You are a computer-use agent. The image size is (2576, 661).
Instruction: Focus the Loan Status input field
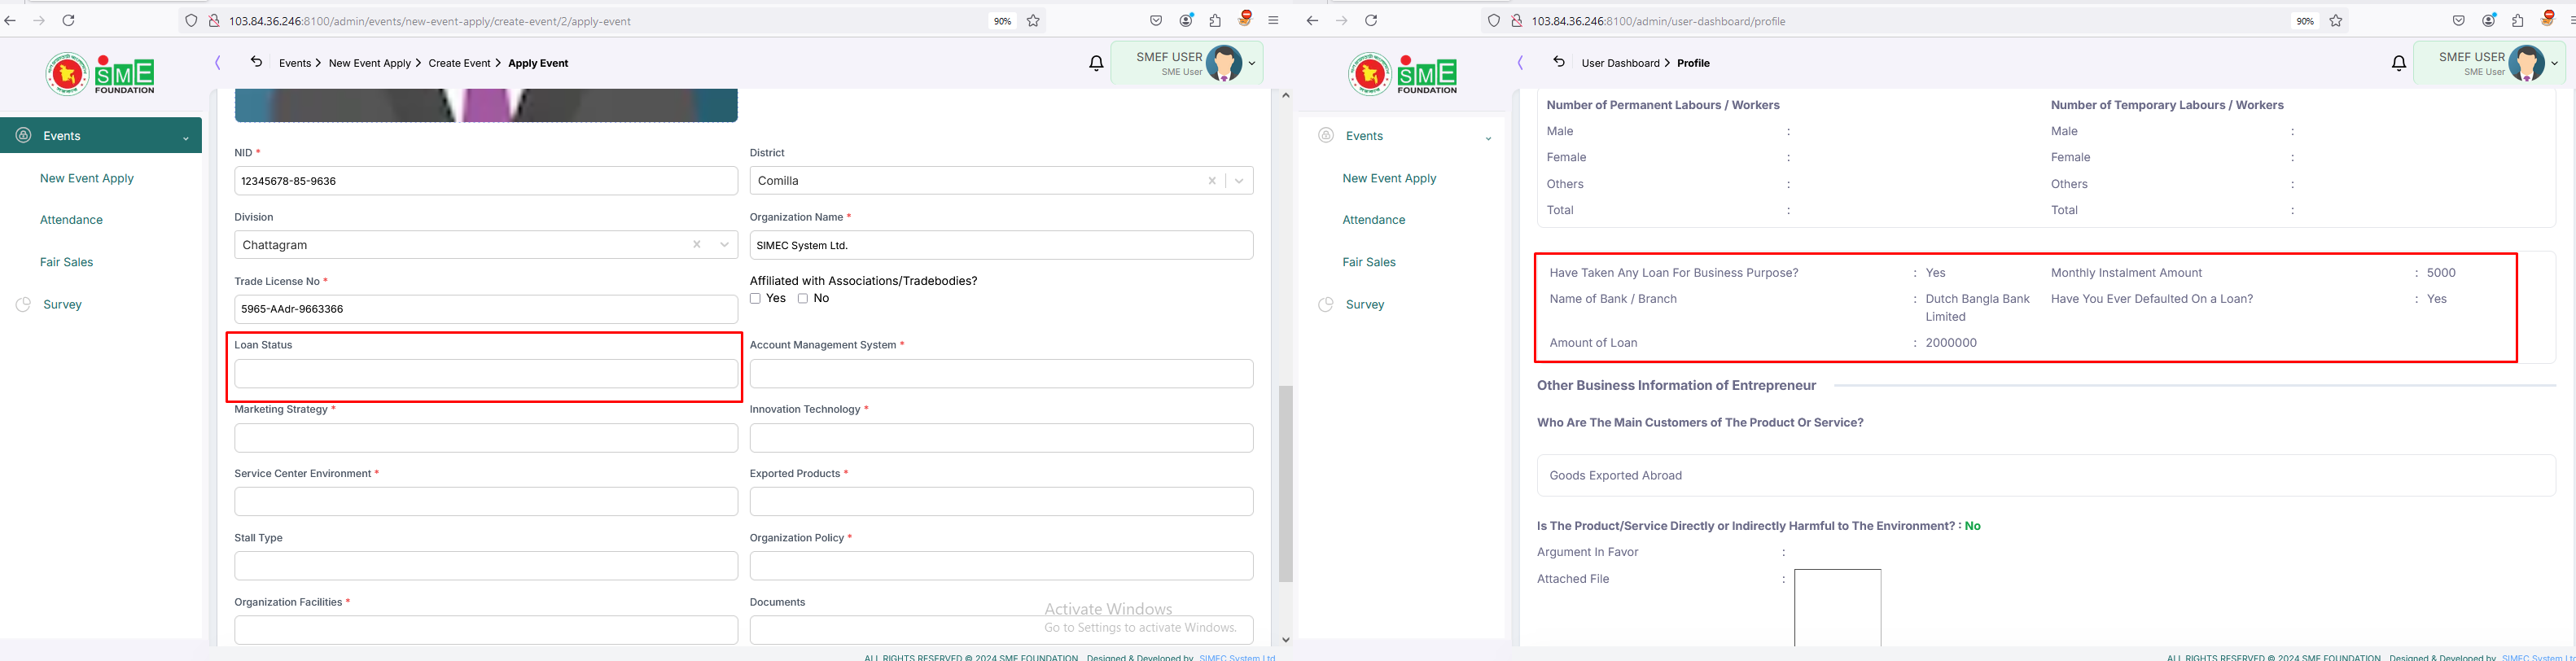coord(486,374)
